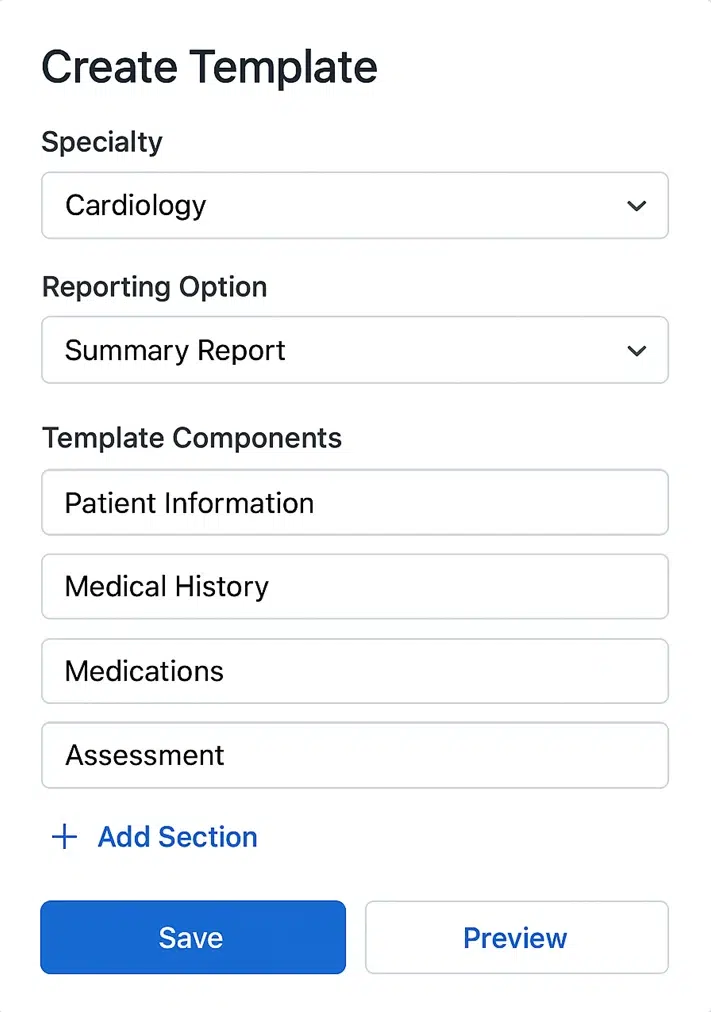Click the Specialty field label

pyautogui.click(x=101, y=142)
